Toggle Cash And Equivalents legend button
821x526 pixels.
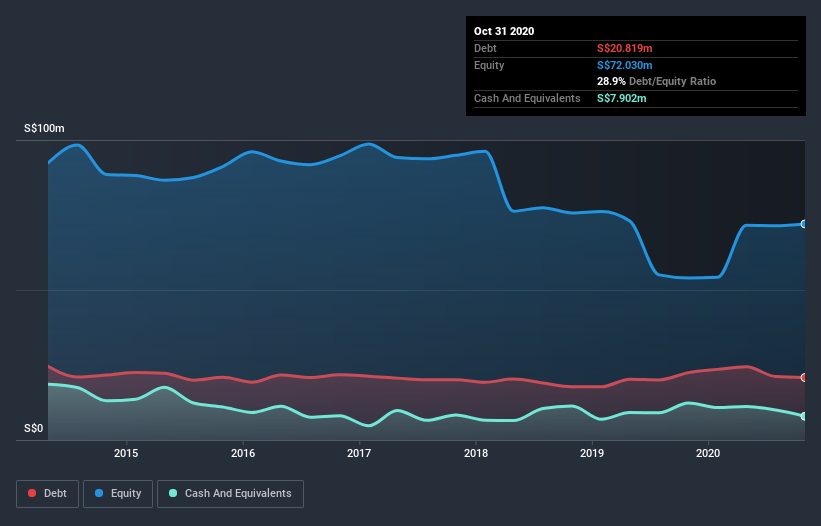coord(230,494)
